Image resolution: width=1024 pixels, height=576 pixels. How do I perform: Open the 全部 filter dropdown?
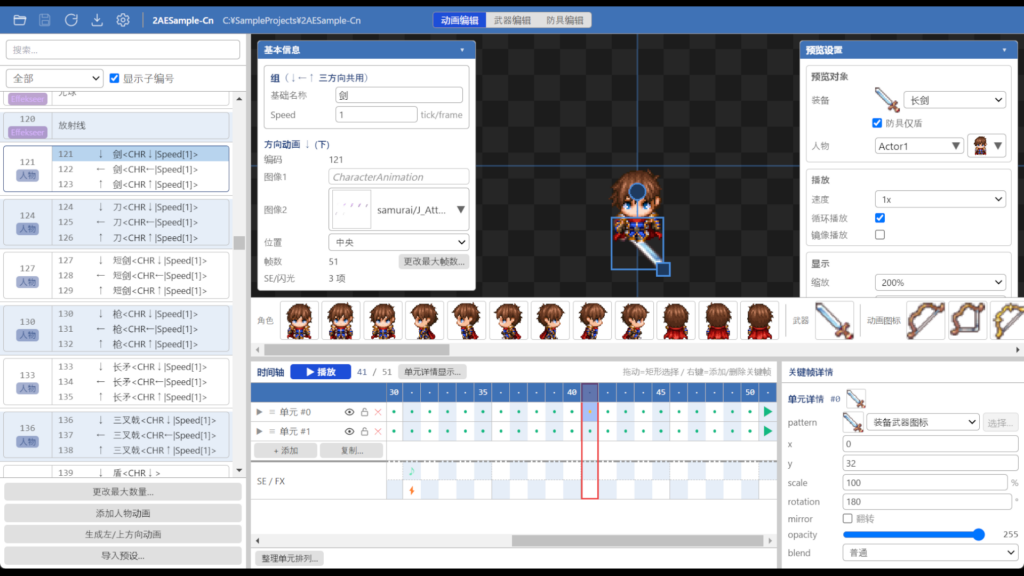[x=55, y=78]
